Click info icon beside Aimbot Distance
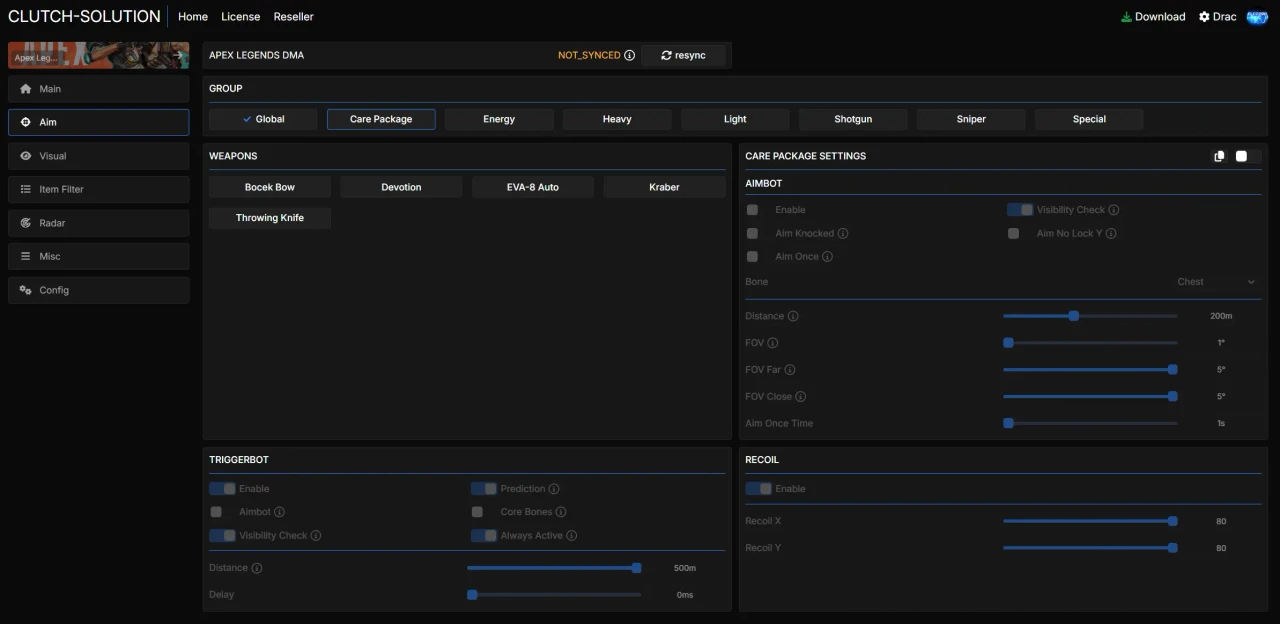 [x=793, y=316]
